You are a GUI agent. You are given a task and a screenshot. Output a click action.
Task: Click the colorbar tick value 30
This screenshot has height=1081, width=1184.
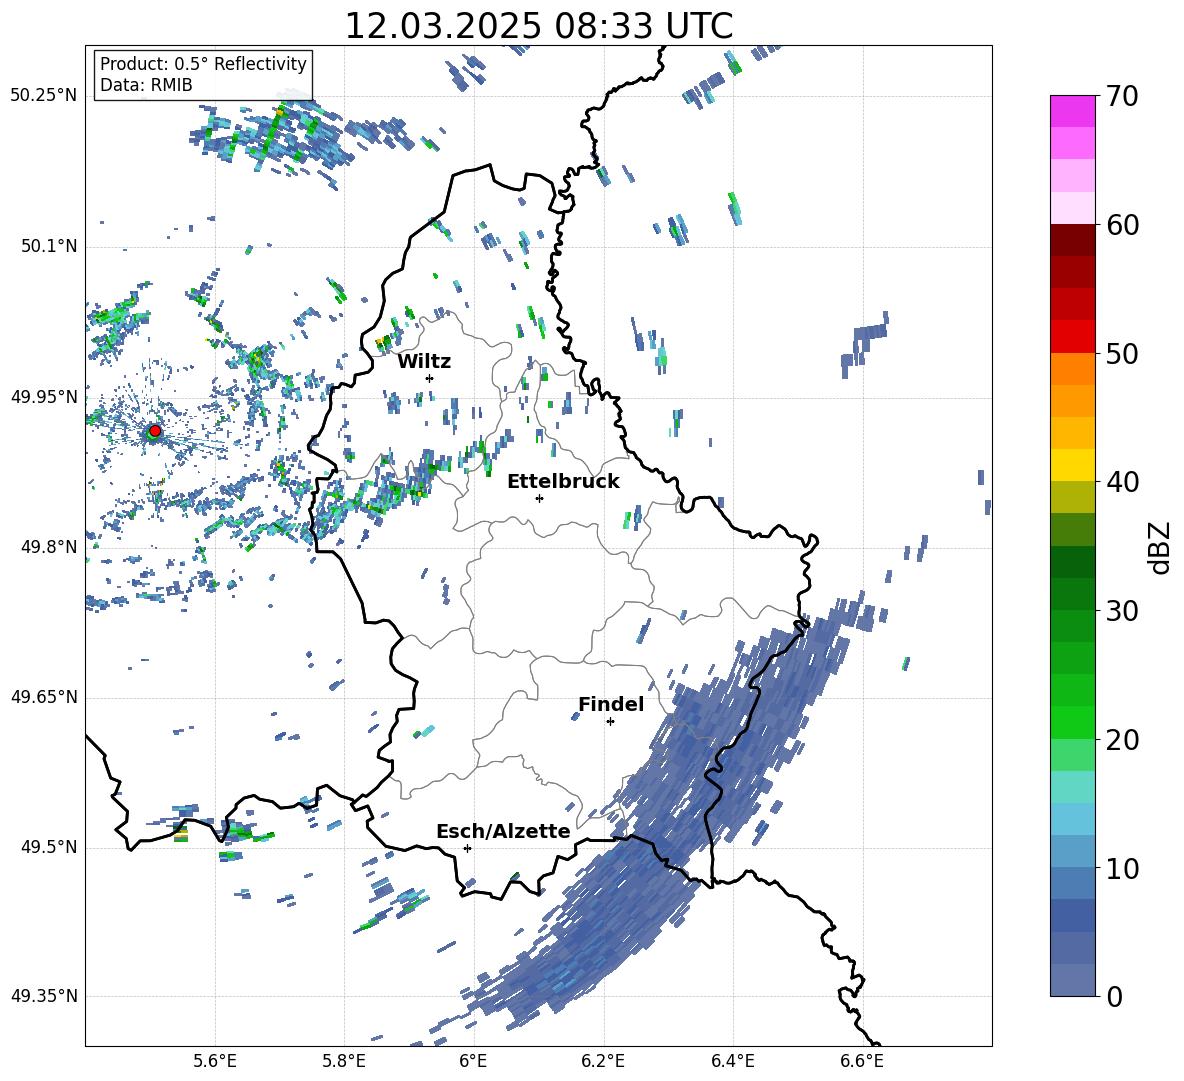click(x=1122, y=611)
